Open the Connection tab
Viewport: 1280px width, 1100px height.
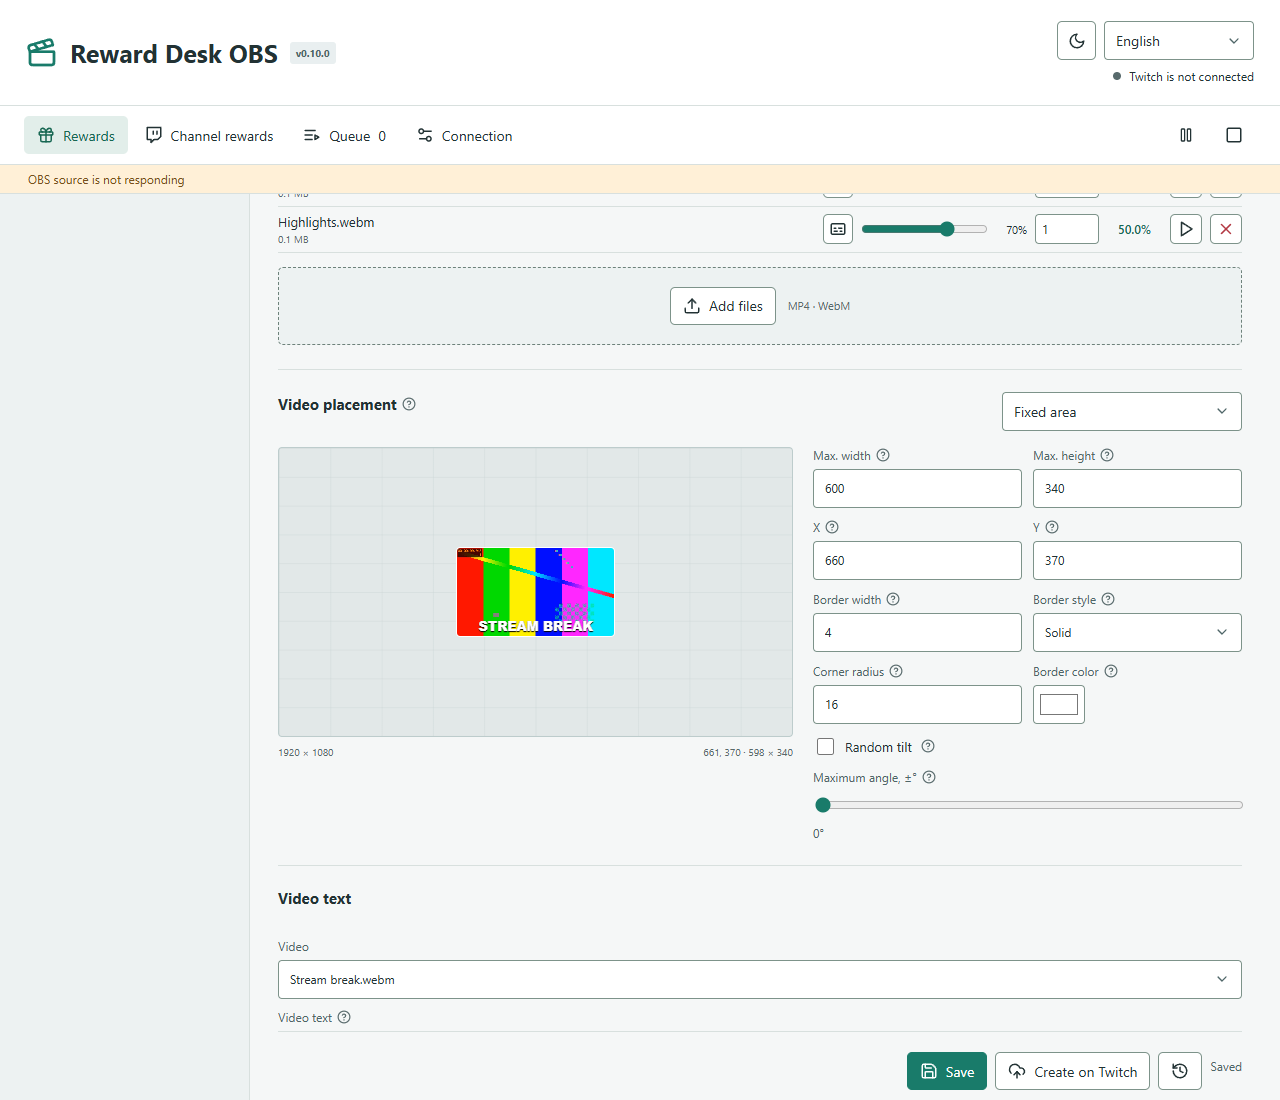tap(465, 135)
